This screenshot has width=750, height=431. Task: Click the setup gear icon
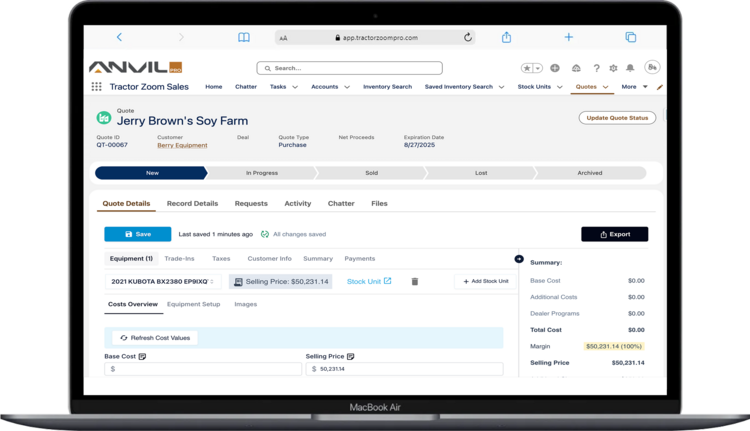[613, 68]
